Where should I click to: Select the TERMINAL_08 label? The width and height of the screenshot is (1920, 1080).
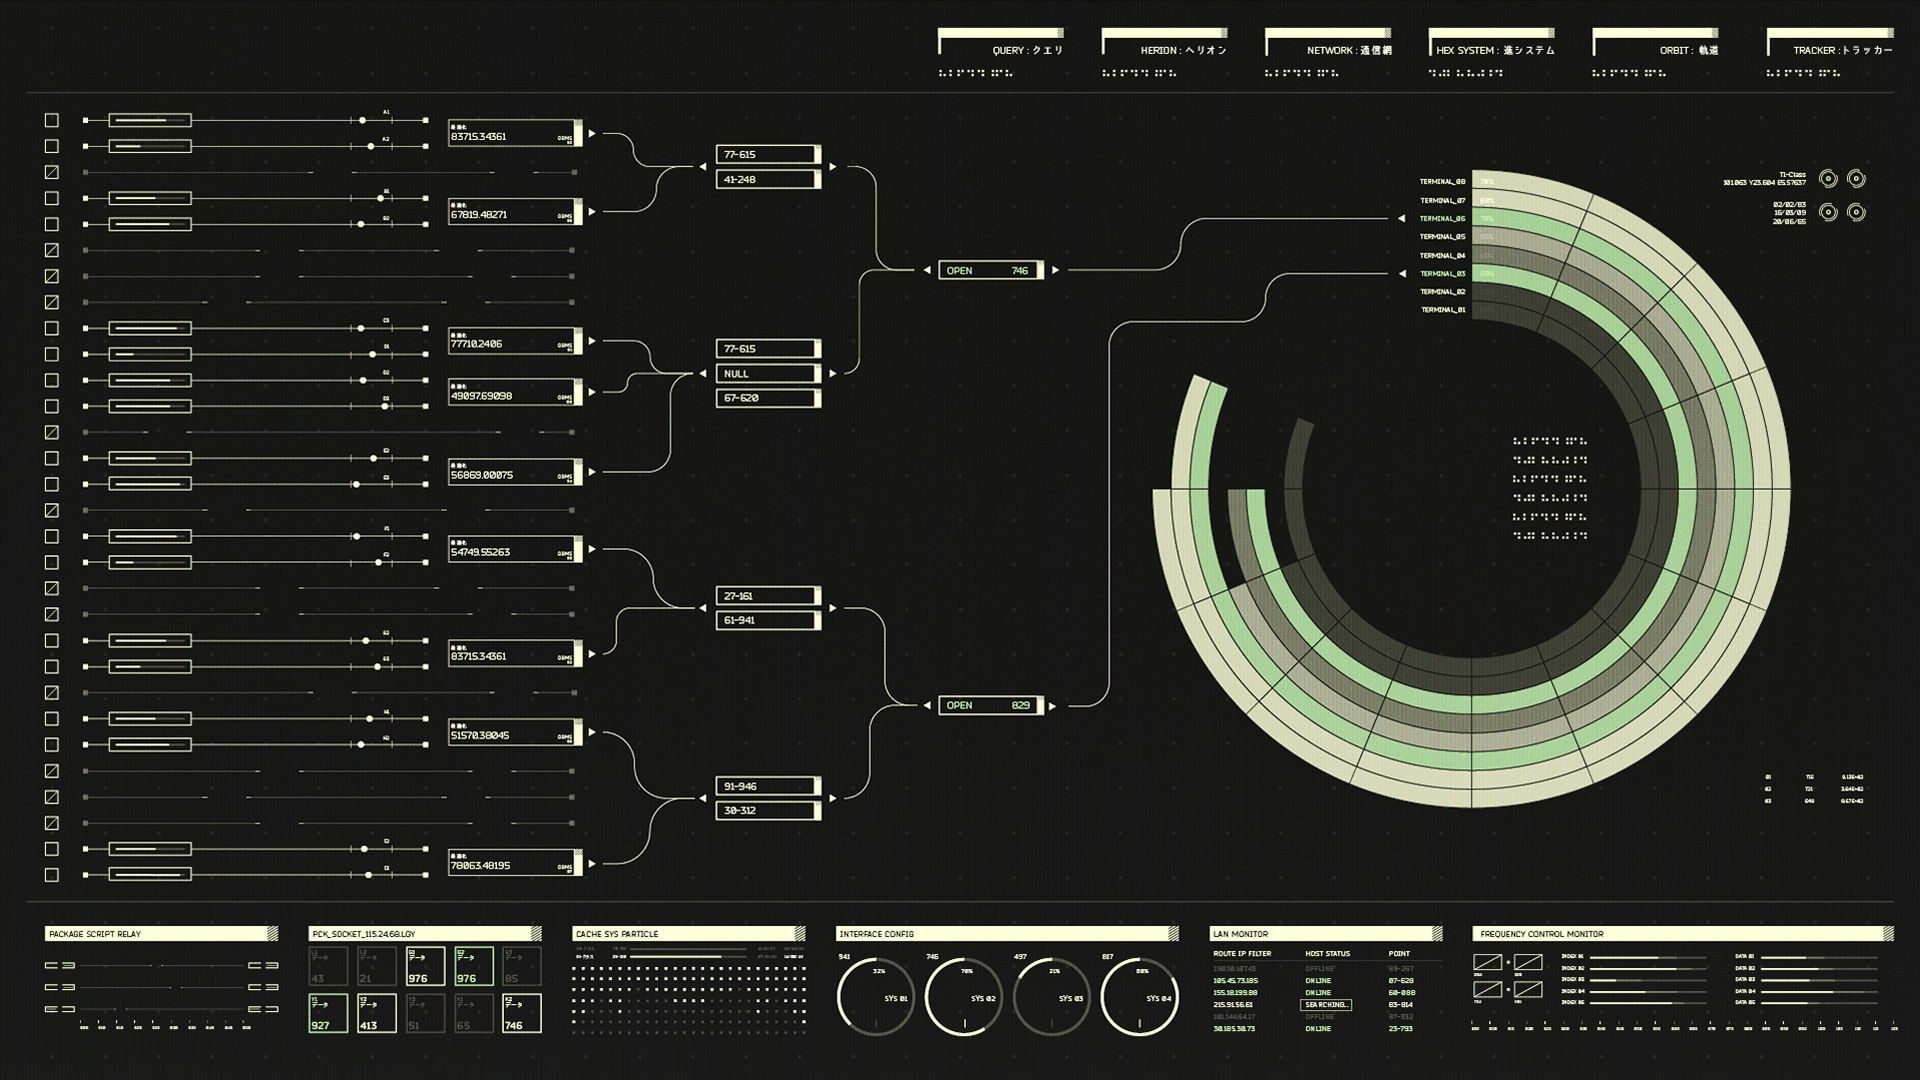tap(1443, 182)
